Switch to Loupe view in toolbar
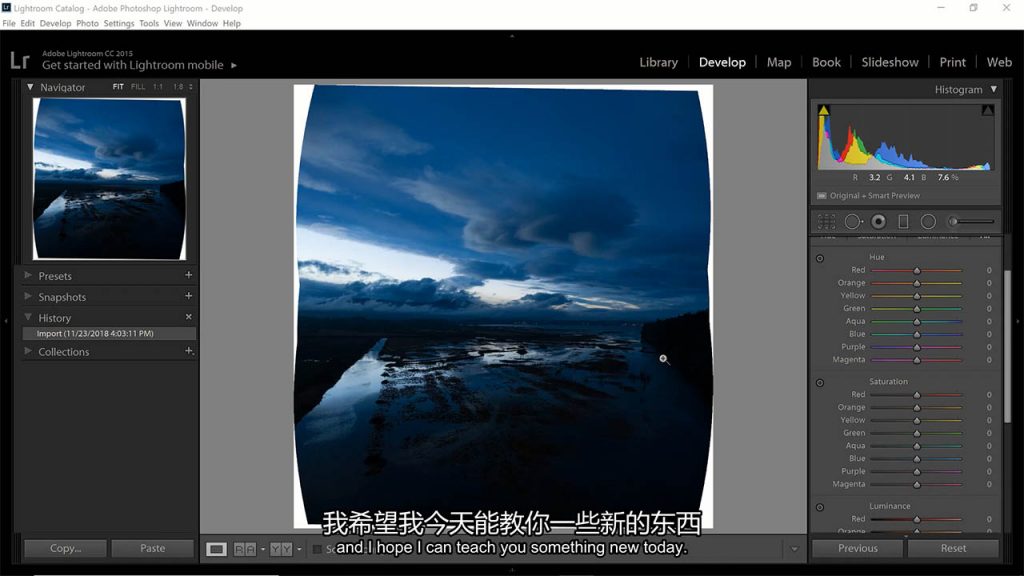The width and height of the screenshot is (1024, 576). click(216, 549)
